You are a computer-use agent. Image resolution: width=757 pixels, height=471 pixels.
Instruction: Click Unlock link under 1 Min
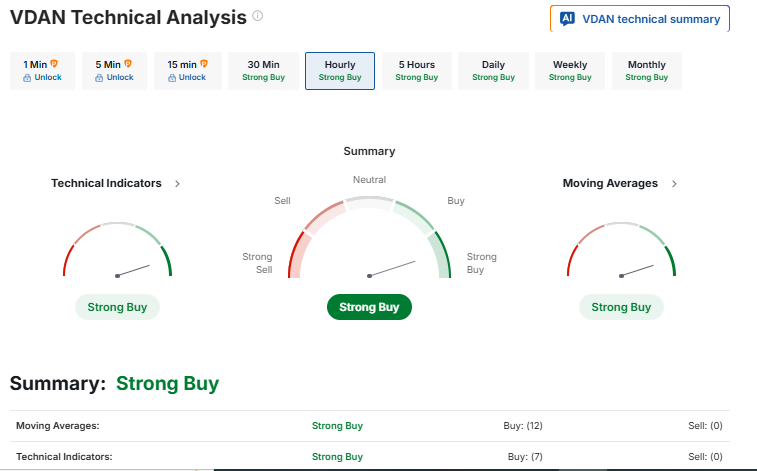click(48, 77)
